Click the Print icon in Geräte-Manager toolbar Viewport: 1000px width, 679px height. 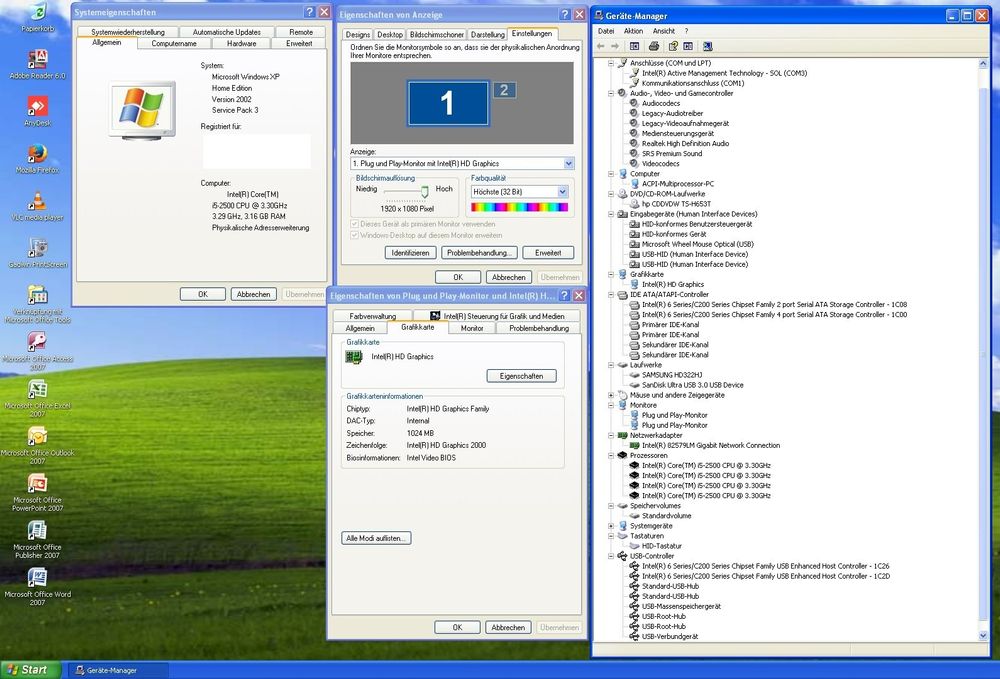click(x=654, y=46)
